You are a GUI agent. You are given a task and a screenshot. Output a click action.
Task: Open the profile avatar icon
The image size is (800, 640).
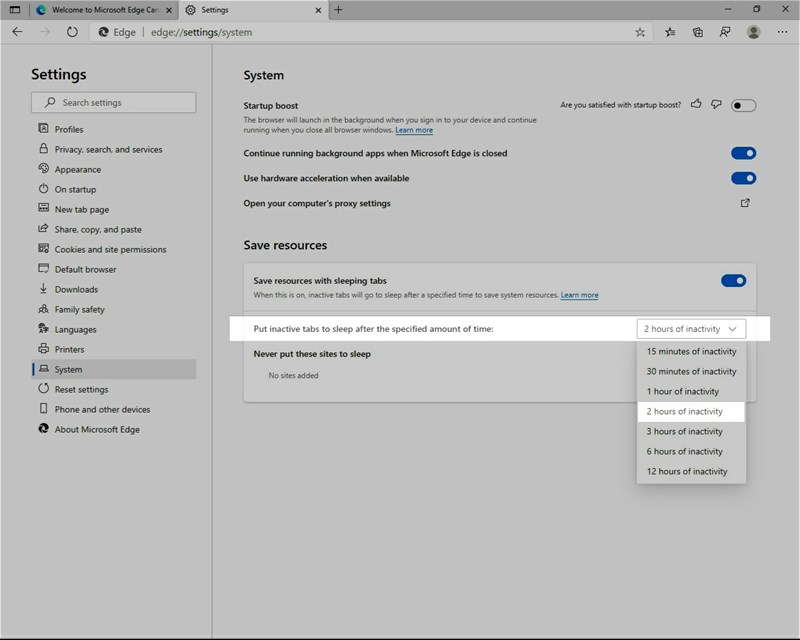753,32
